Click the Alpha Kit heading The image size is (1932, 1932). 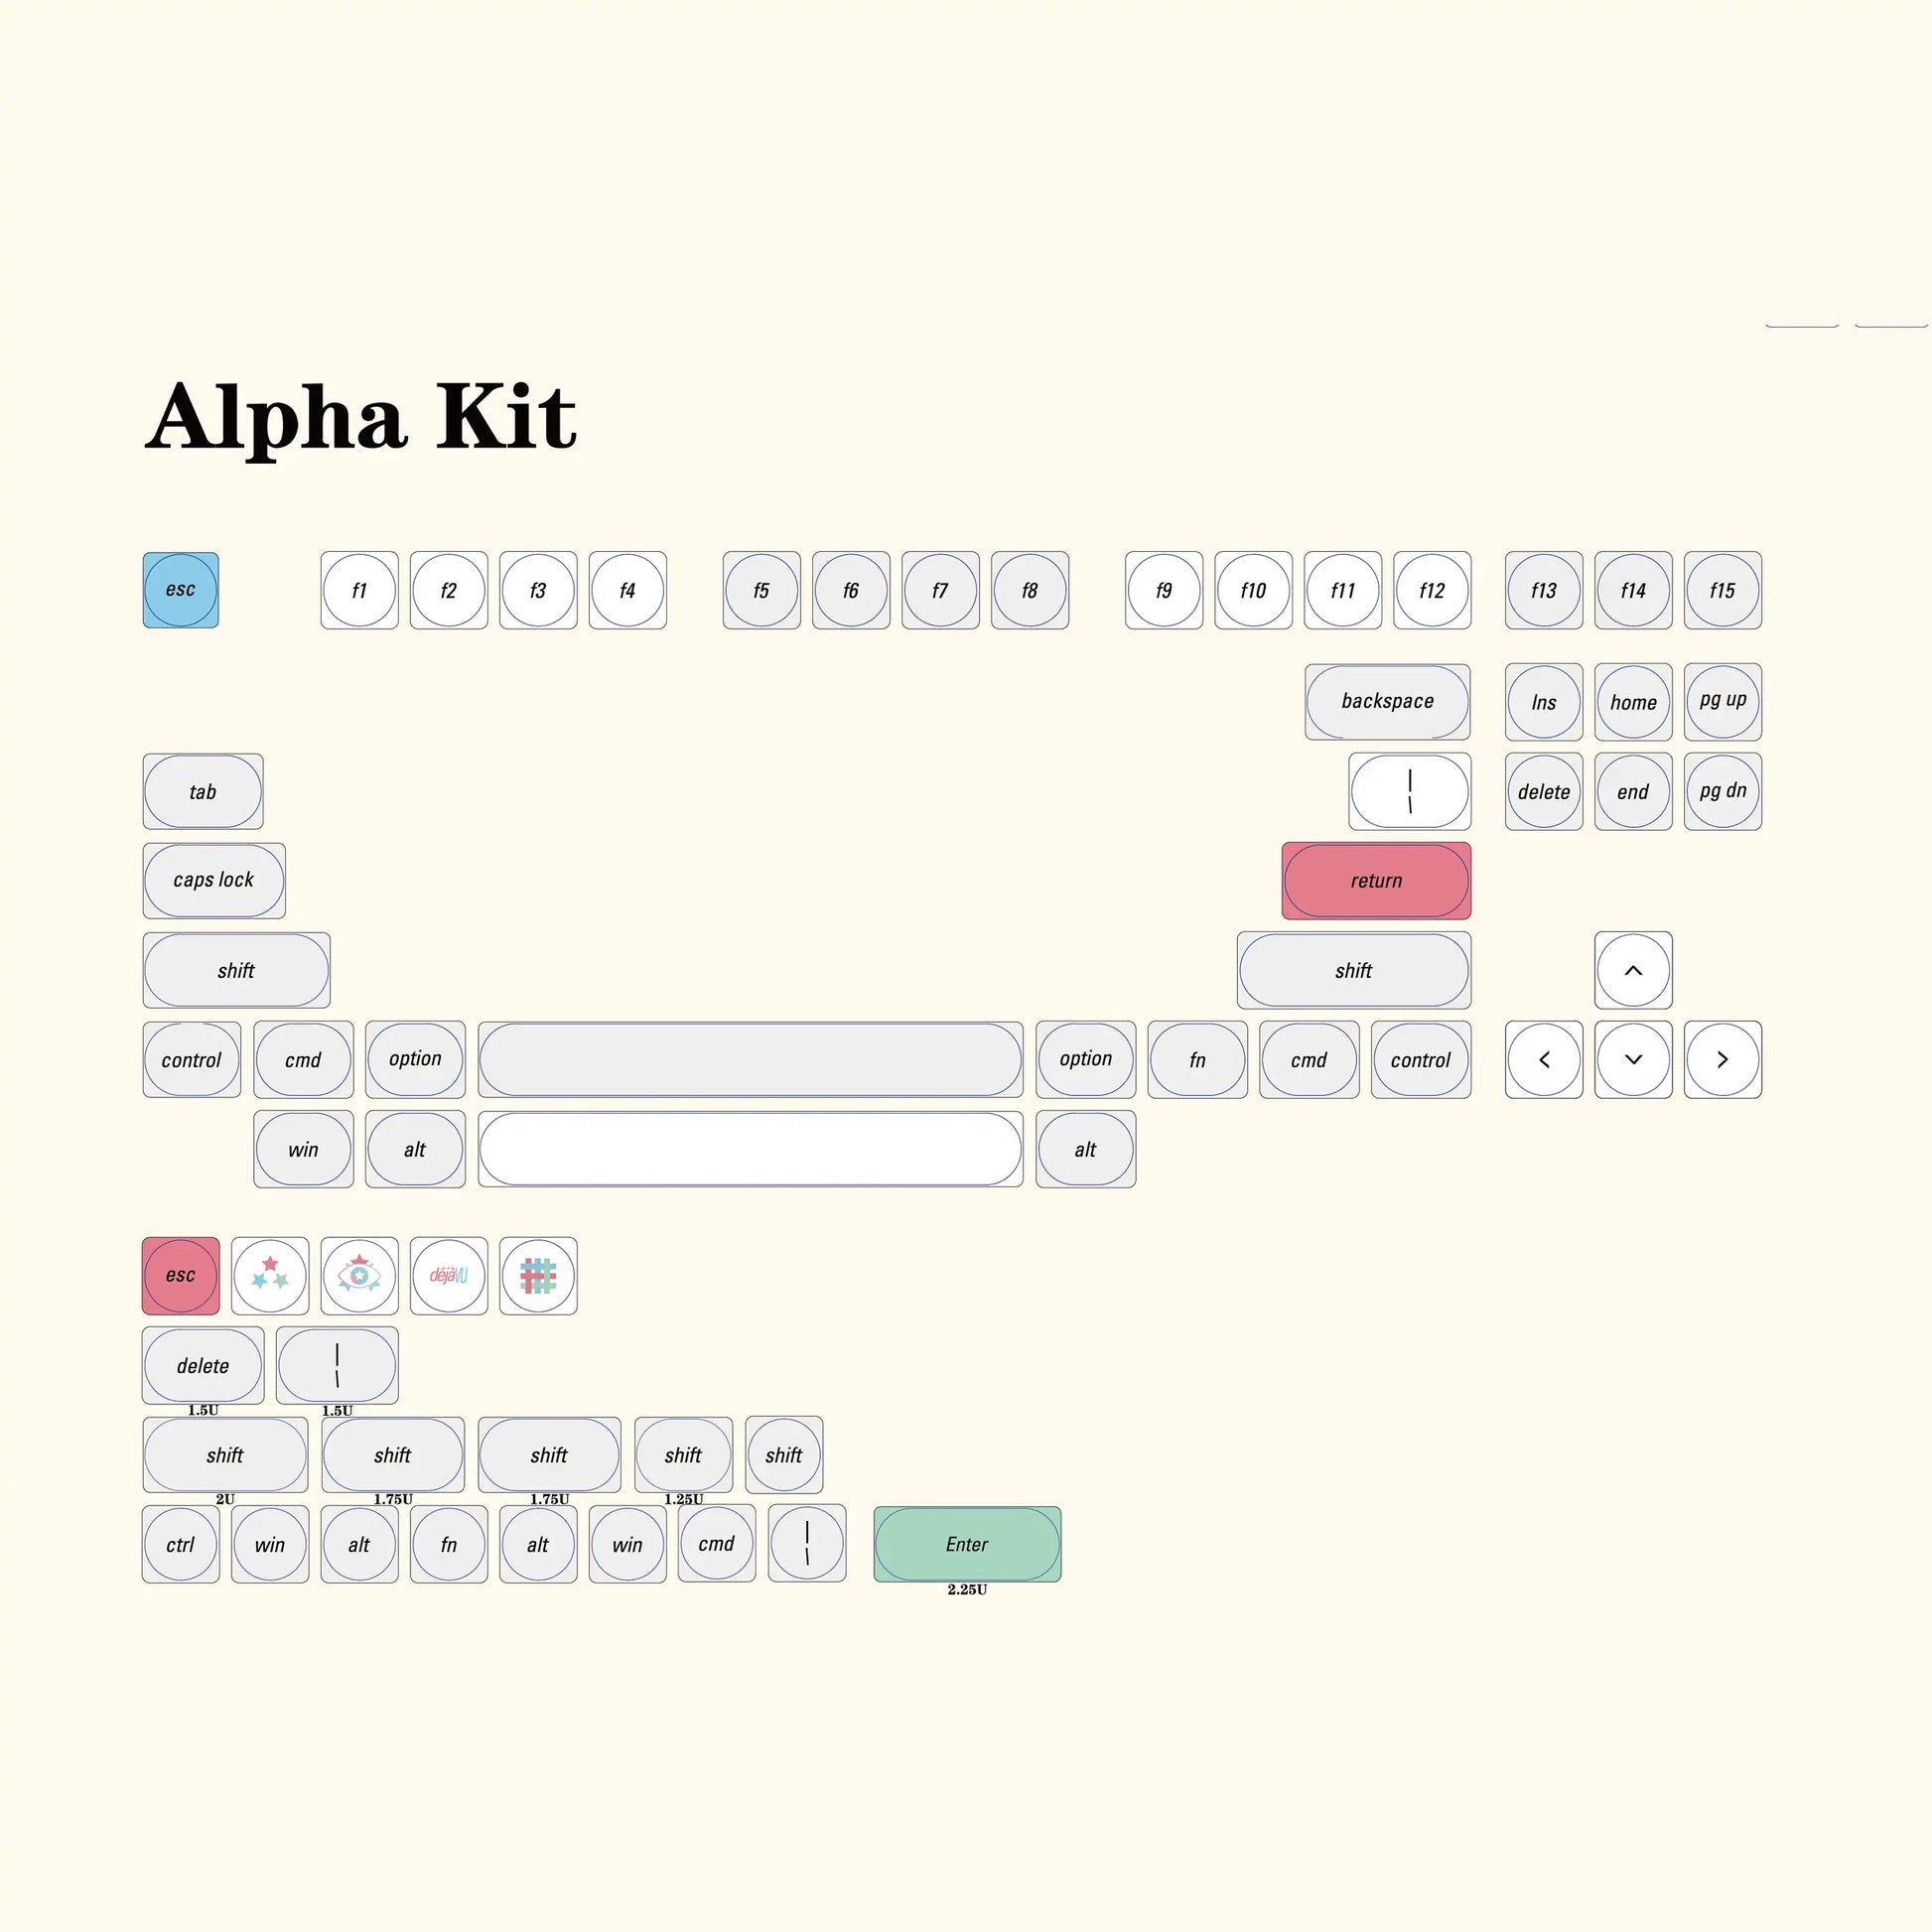361,417
